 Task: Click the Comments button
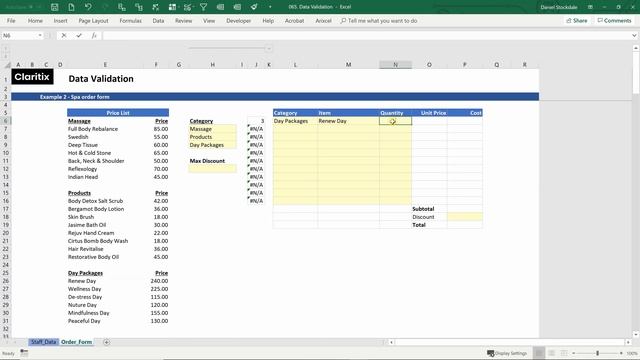point(614,20)
